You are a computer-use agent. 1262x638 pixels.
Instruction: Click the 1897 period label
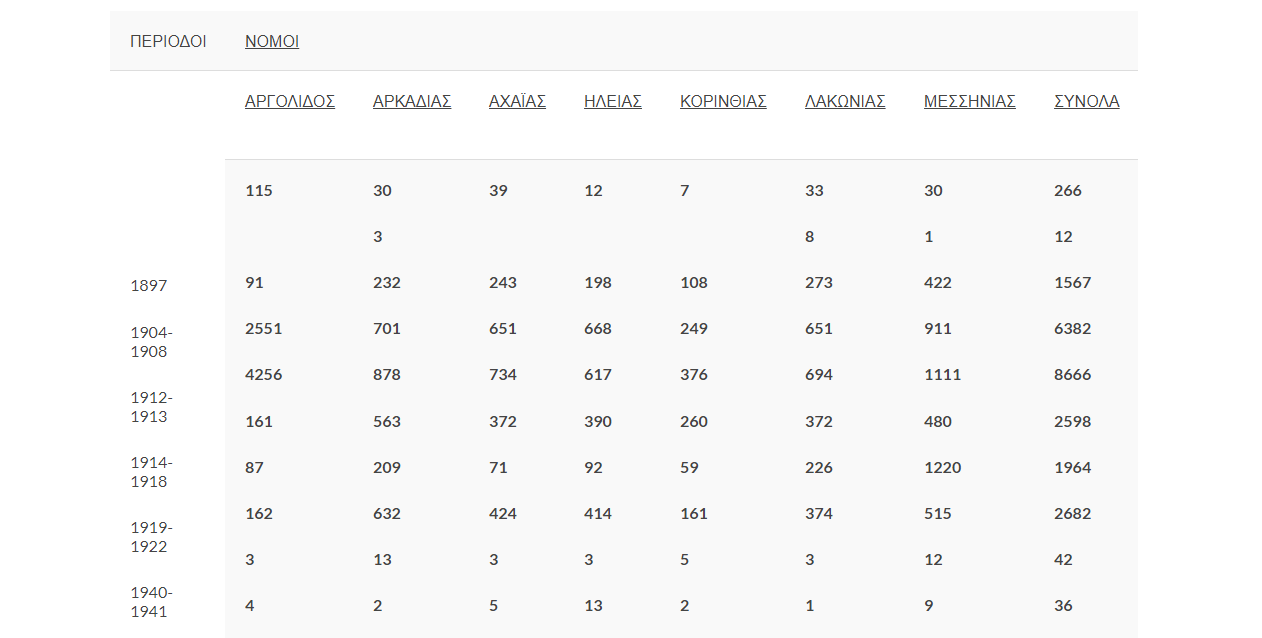coord(149,286)
